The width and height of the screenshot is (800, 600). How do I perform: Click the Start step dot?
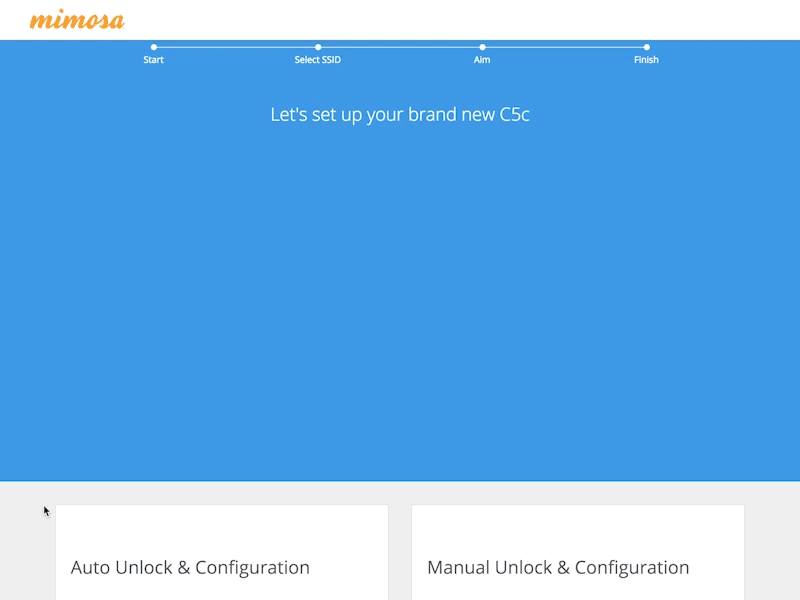click(x=154, y=47)
